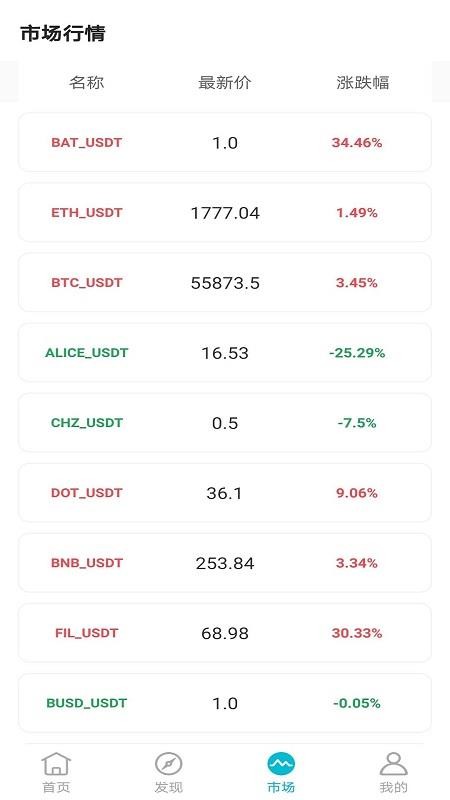Viewport: 450px width, 800px height.
Task: Go to the 我的 tab label
Action: click(393, 787)
